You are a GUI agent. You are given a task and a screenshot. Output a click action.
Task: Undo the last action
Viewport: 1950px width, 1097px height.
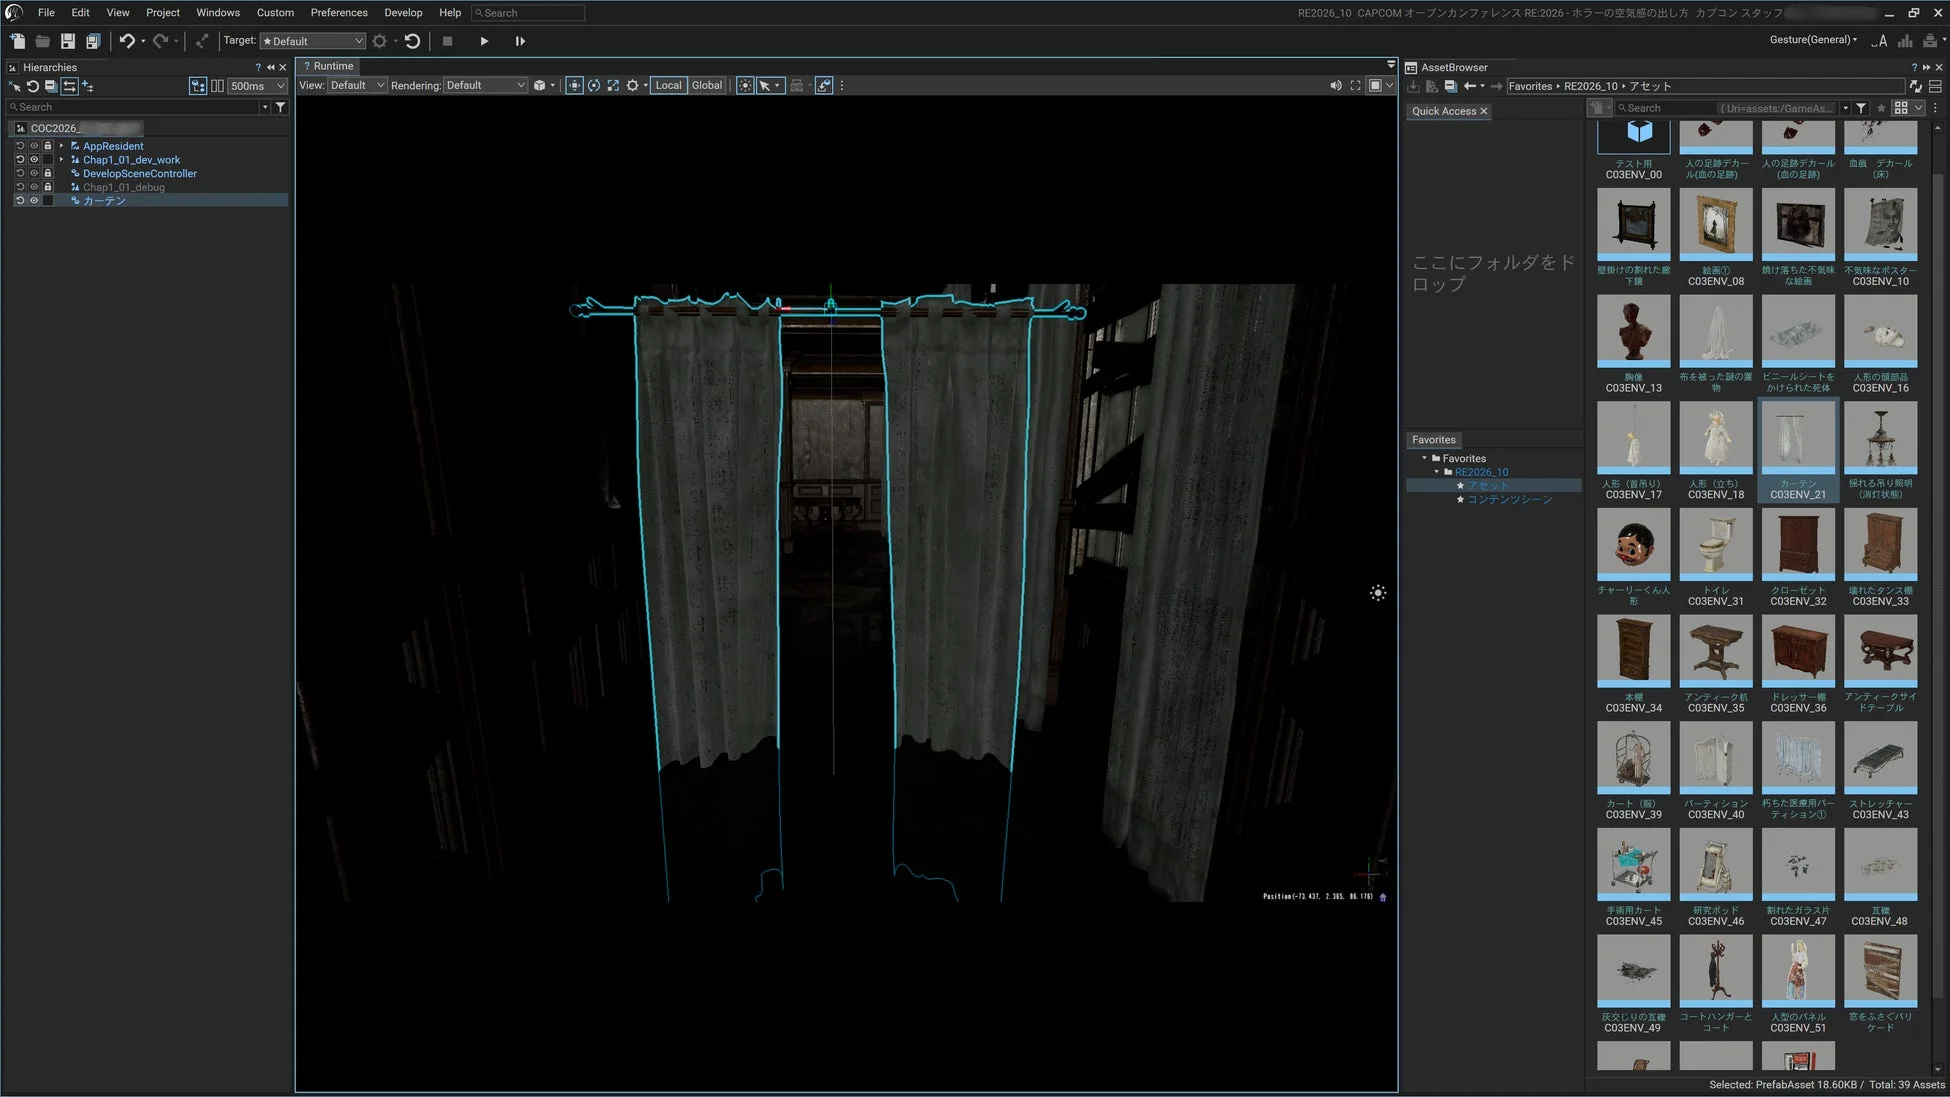[x=127, y=41]
